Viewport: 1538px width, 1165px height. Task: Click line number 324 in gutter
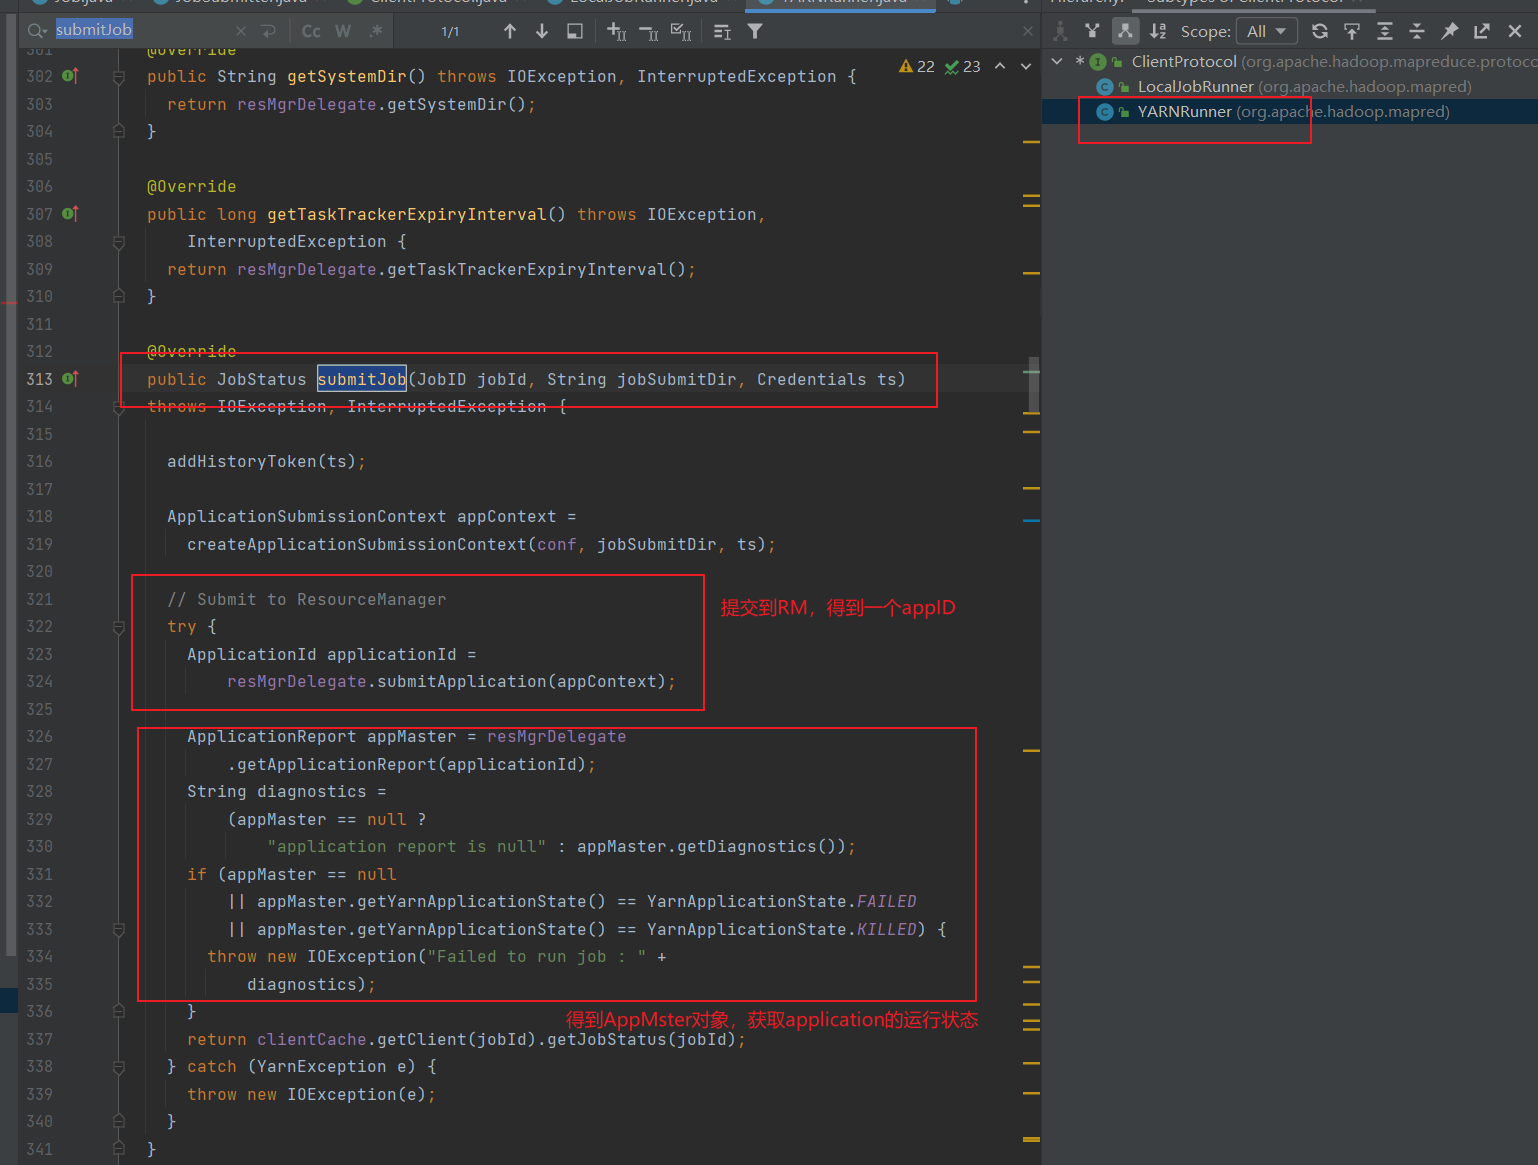[39, 682]
